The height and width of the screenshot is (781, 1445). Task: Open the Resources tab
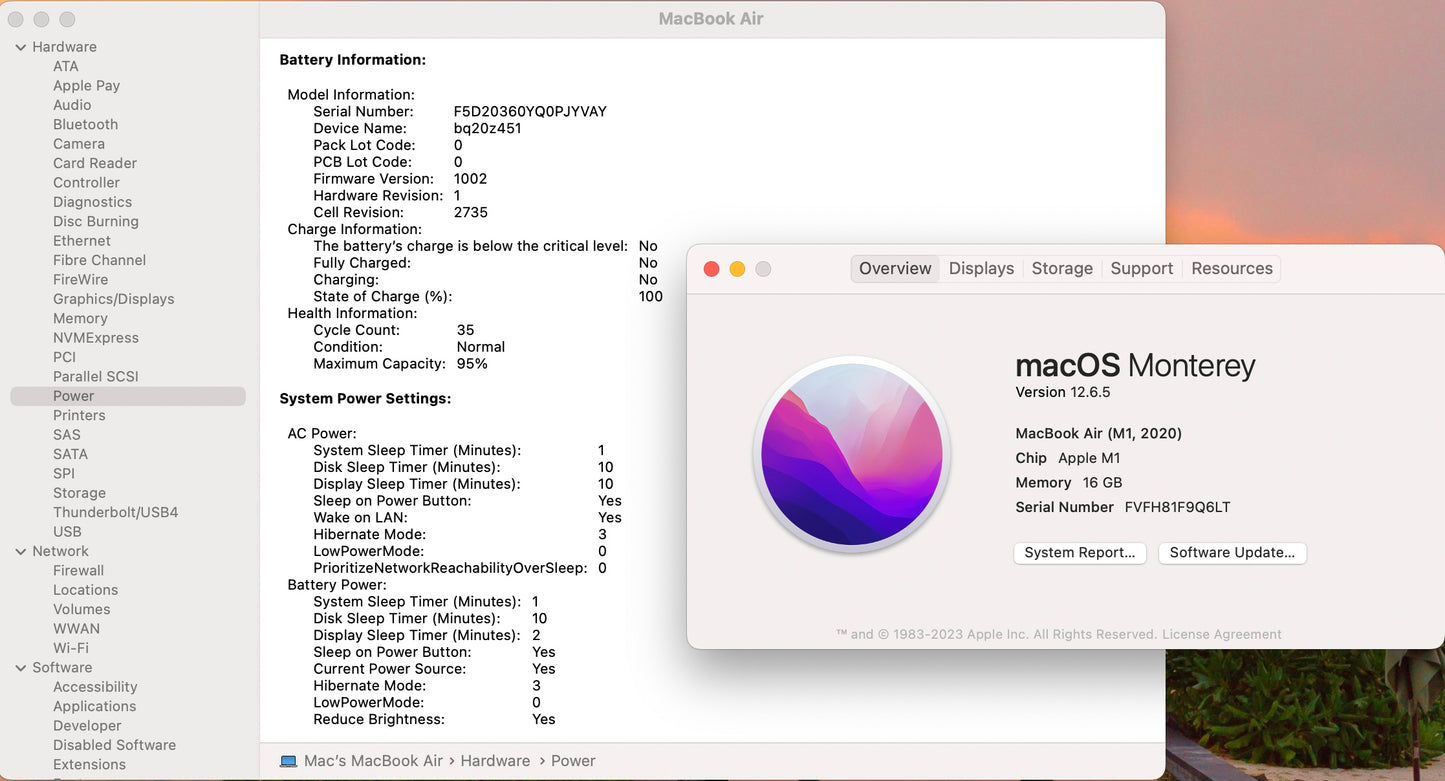[1232, 268]
